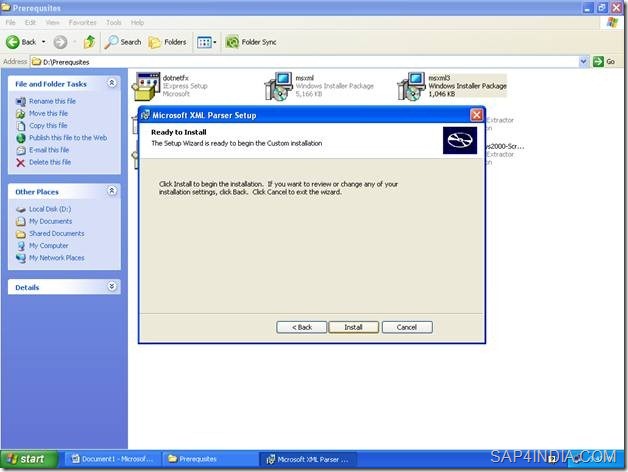
Task: Close the Microsoft XML Parser Setup dialog
Action: point(476,115)
